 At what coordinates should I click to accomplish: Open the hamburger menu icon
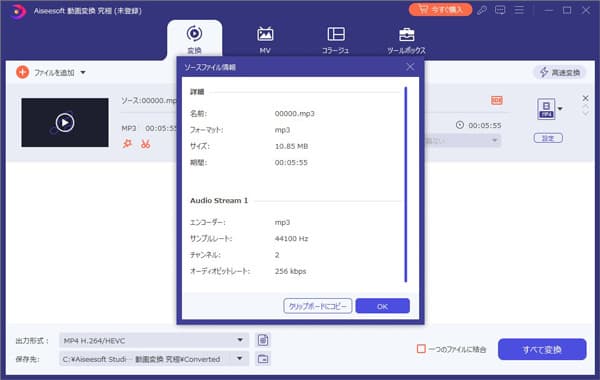[519, 10]
